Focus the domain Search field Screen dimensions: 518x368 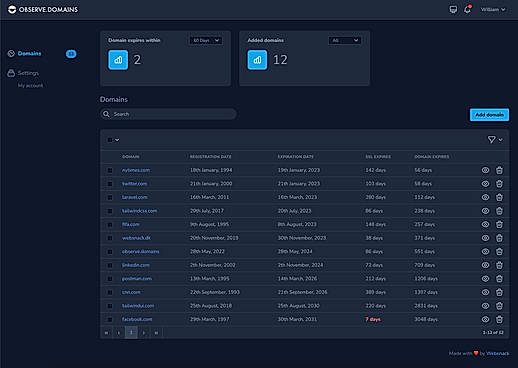click(x=168, y=114)
